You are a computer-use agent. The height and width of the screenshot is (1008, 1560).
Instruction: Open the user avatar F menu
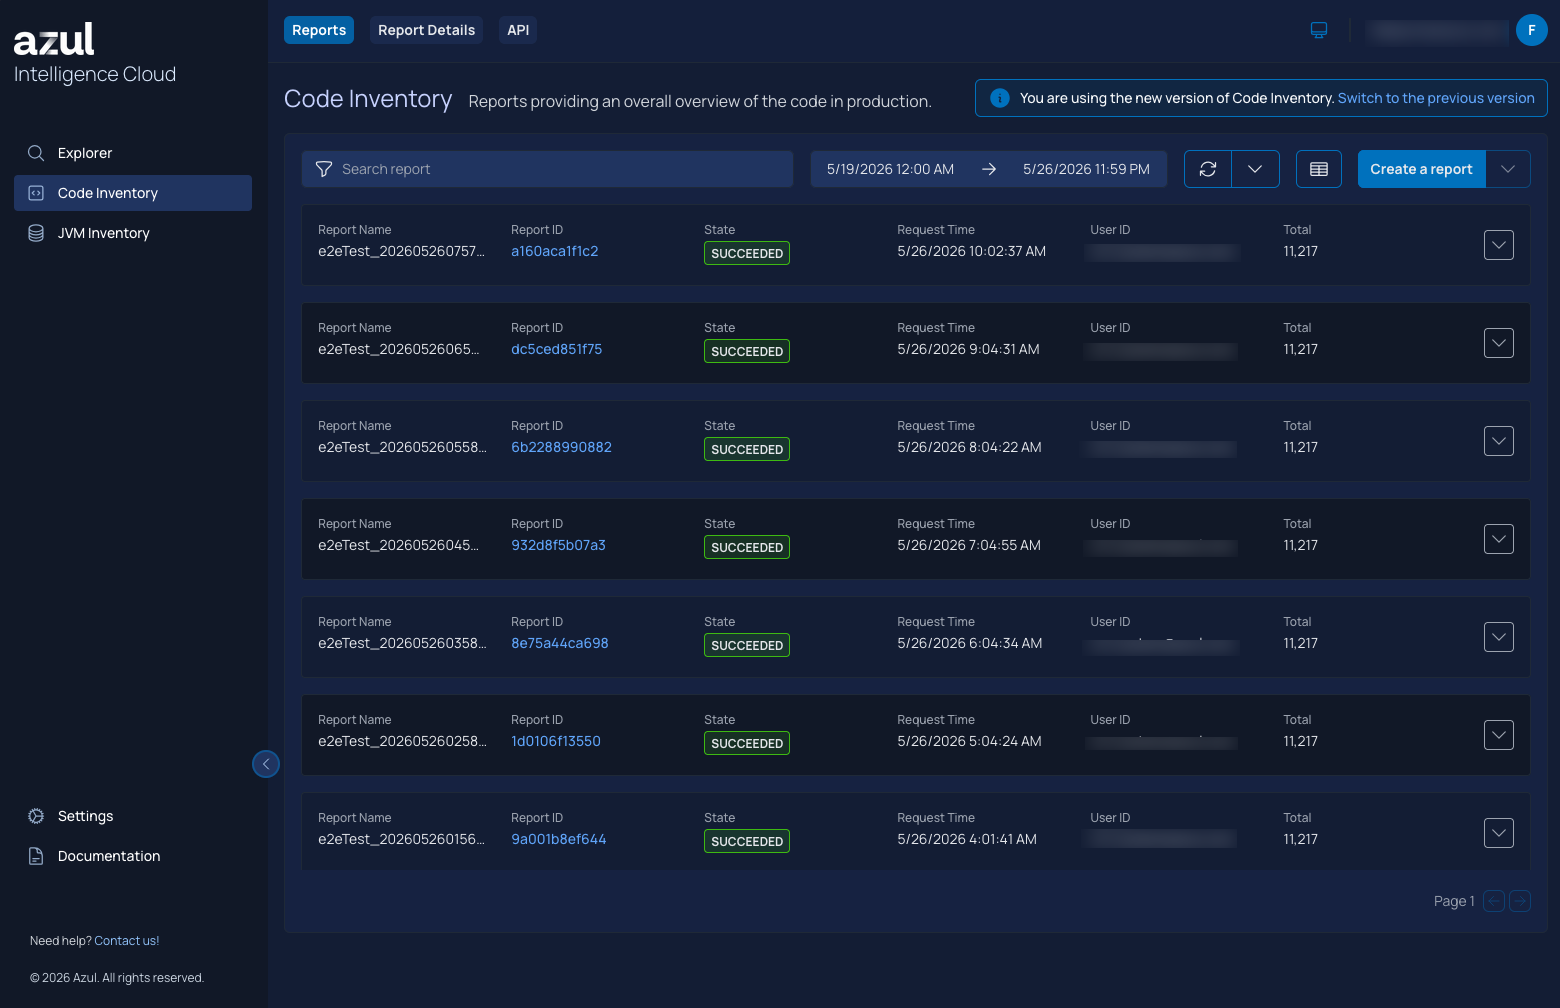[x=1531, y=30]
